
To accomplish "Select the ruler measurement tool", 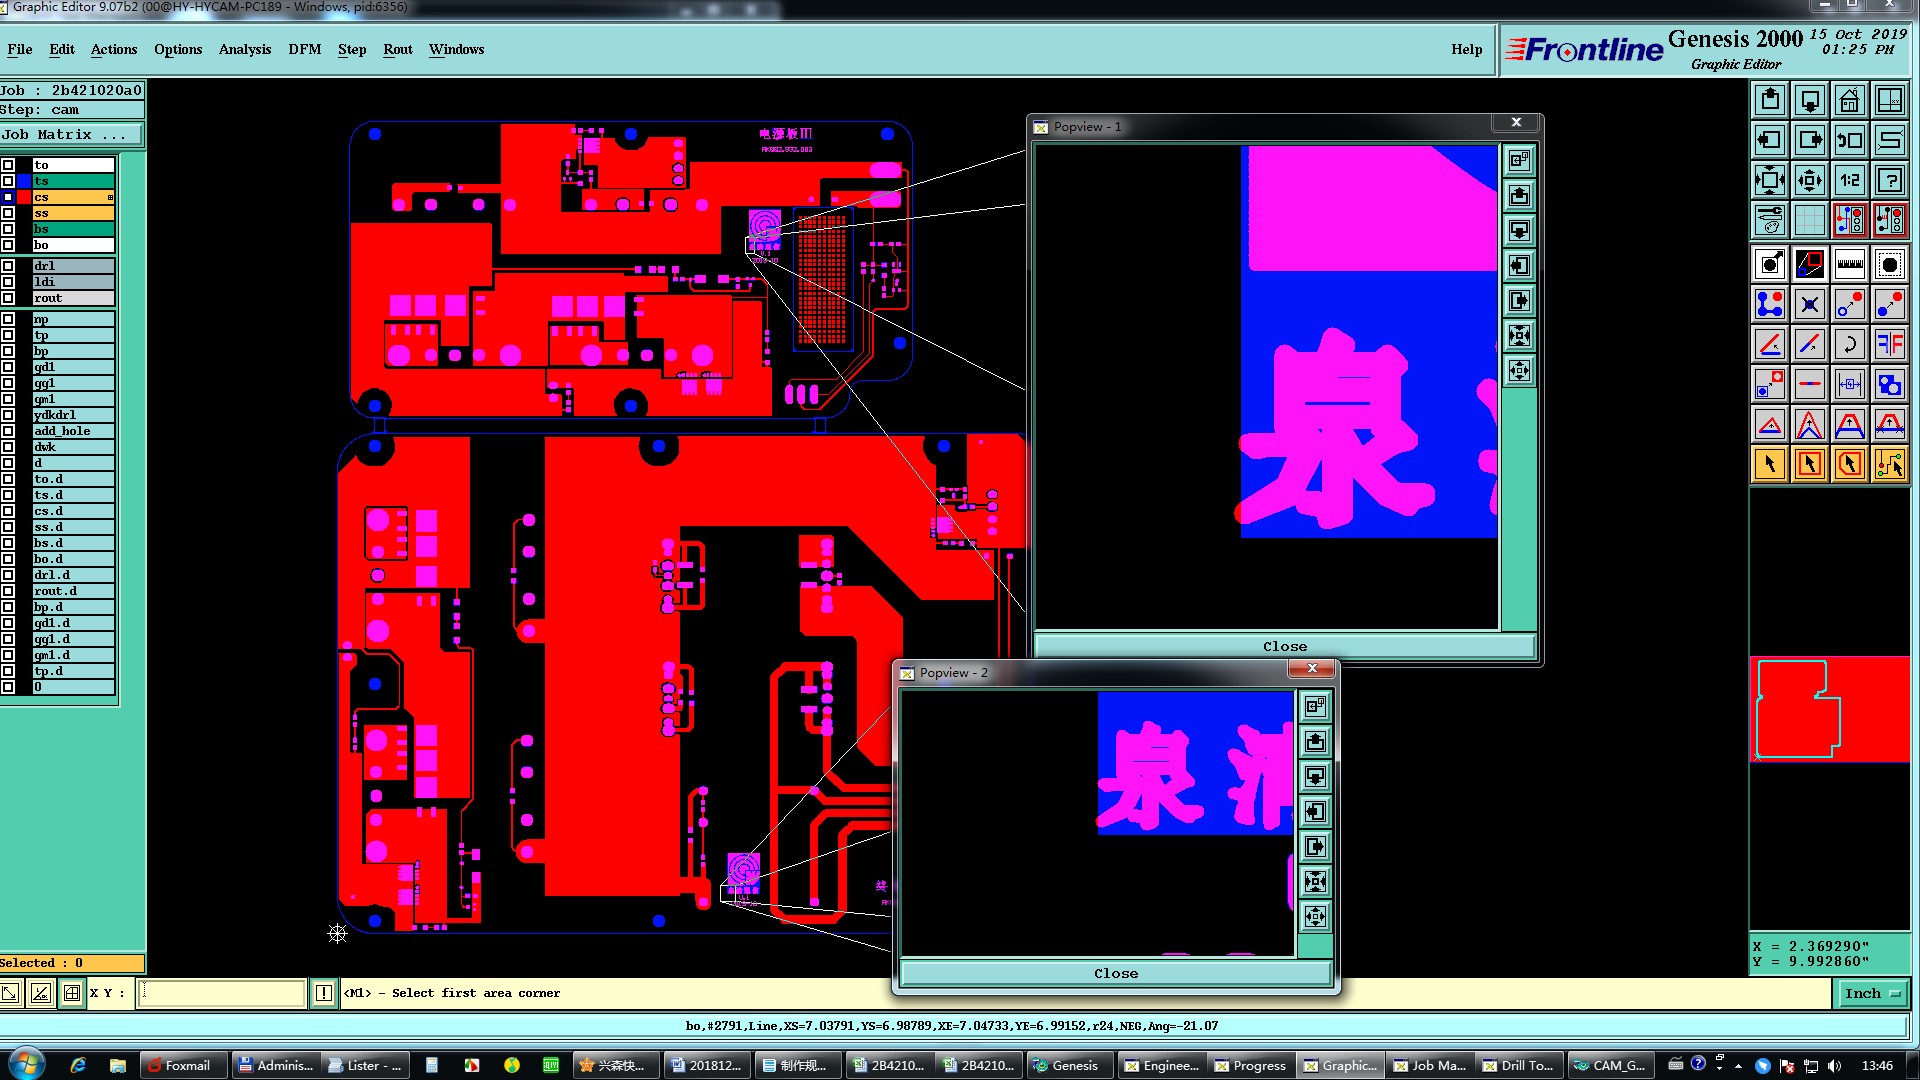I will coord(1849,264).
